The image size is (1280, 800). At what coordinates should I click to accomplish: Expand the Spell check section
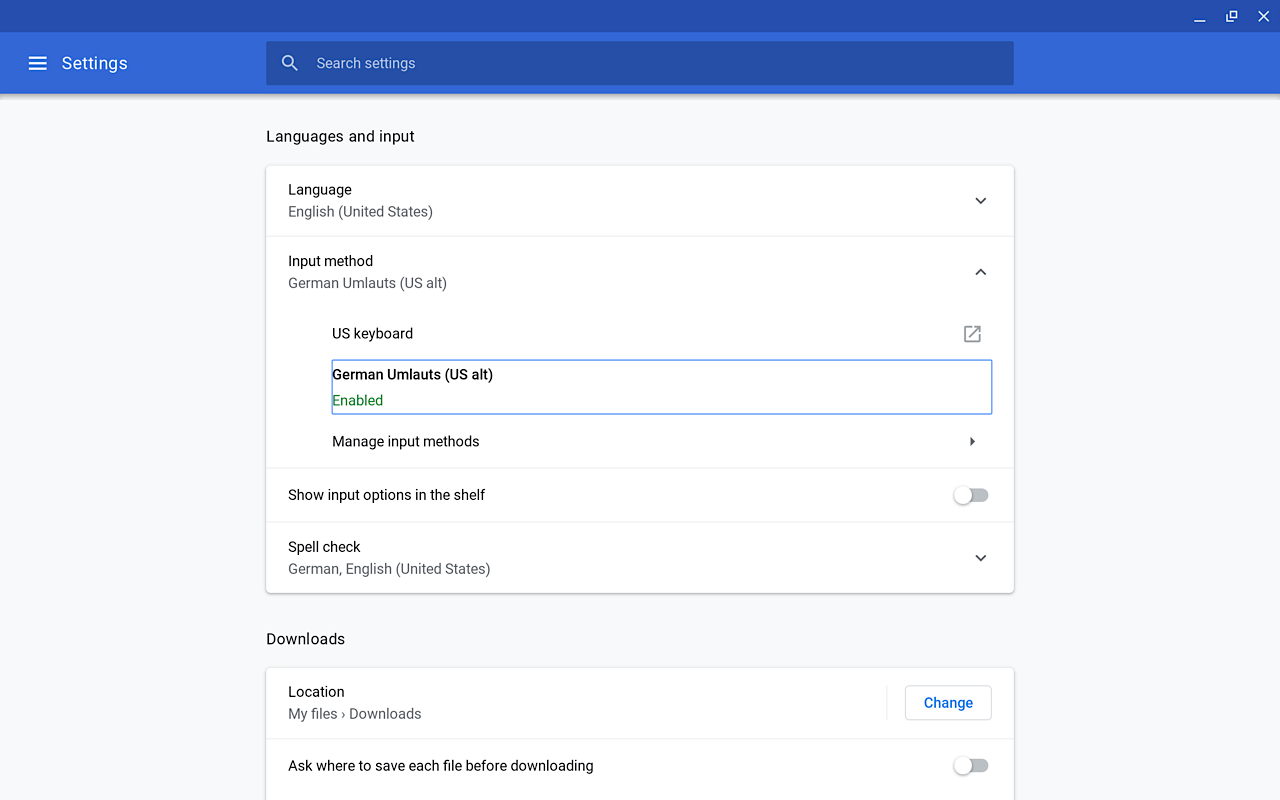point(980,558)
